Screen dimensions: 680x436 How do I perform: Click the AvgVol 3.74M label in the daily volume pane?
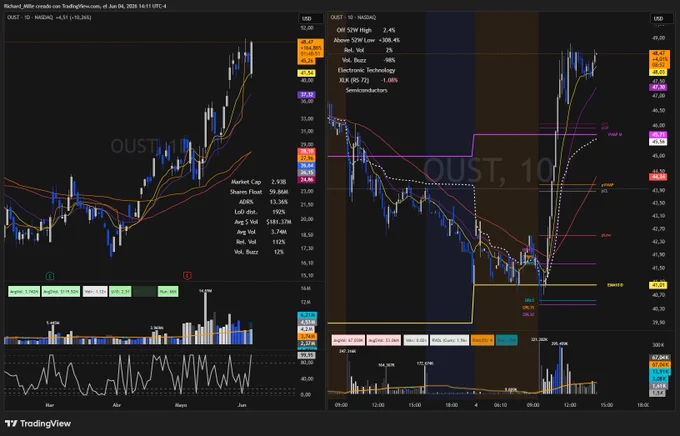(24, 292)
